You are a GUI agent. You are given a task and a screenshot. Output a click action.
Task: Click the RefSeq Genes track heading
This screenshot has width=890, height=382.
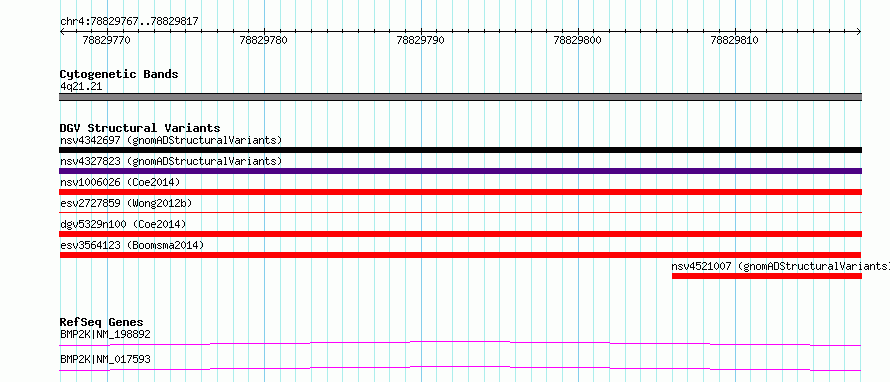[x=101, y=322]
